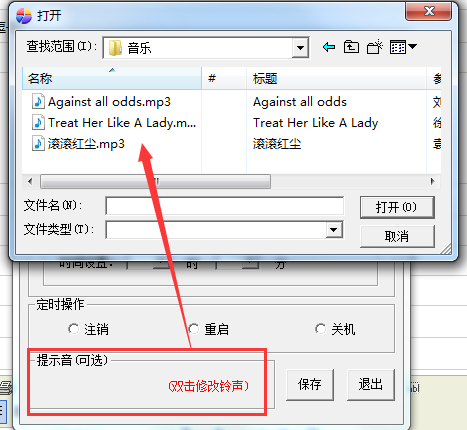Viewport: 467px width, 430px height.
Task: Open the view menu icon
Action: point(398,47)
